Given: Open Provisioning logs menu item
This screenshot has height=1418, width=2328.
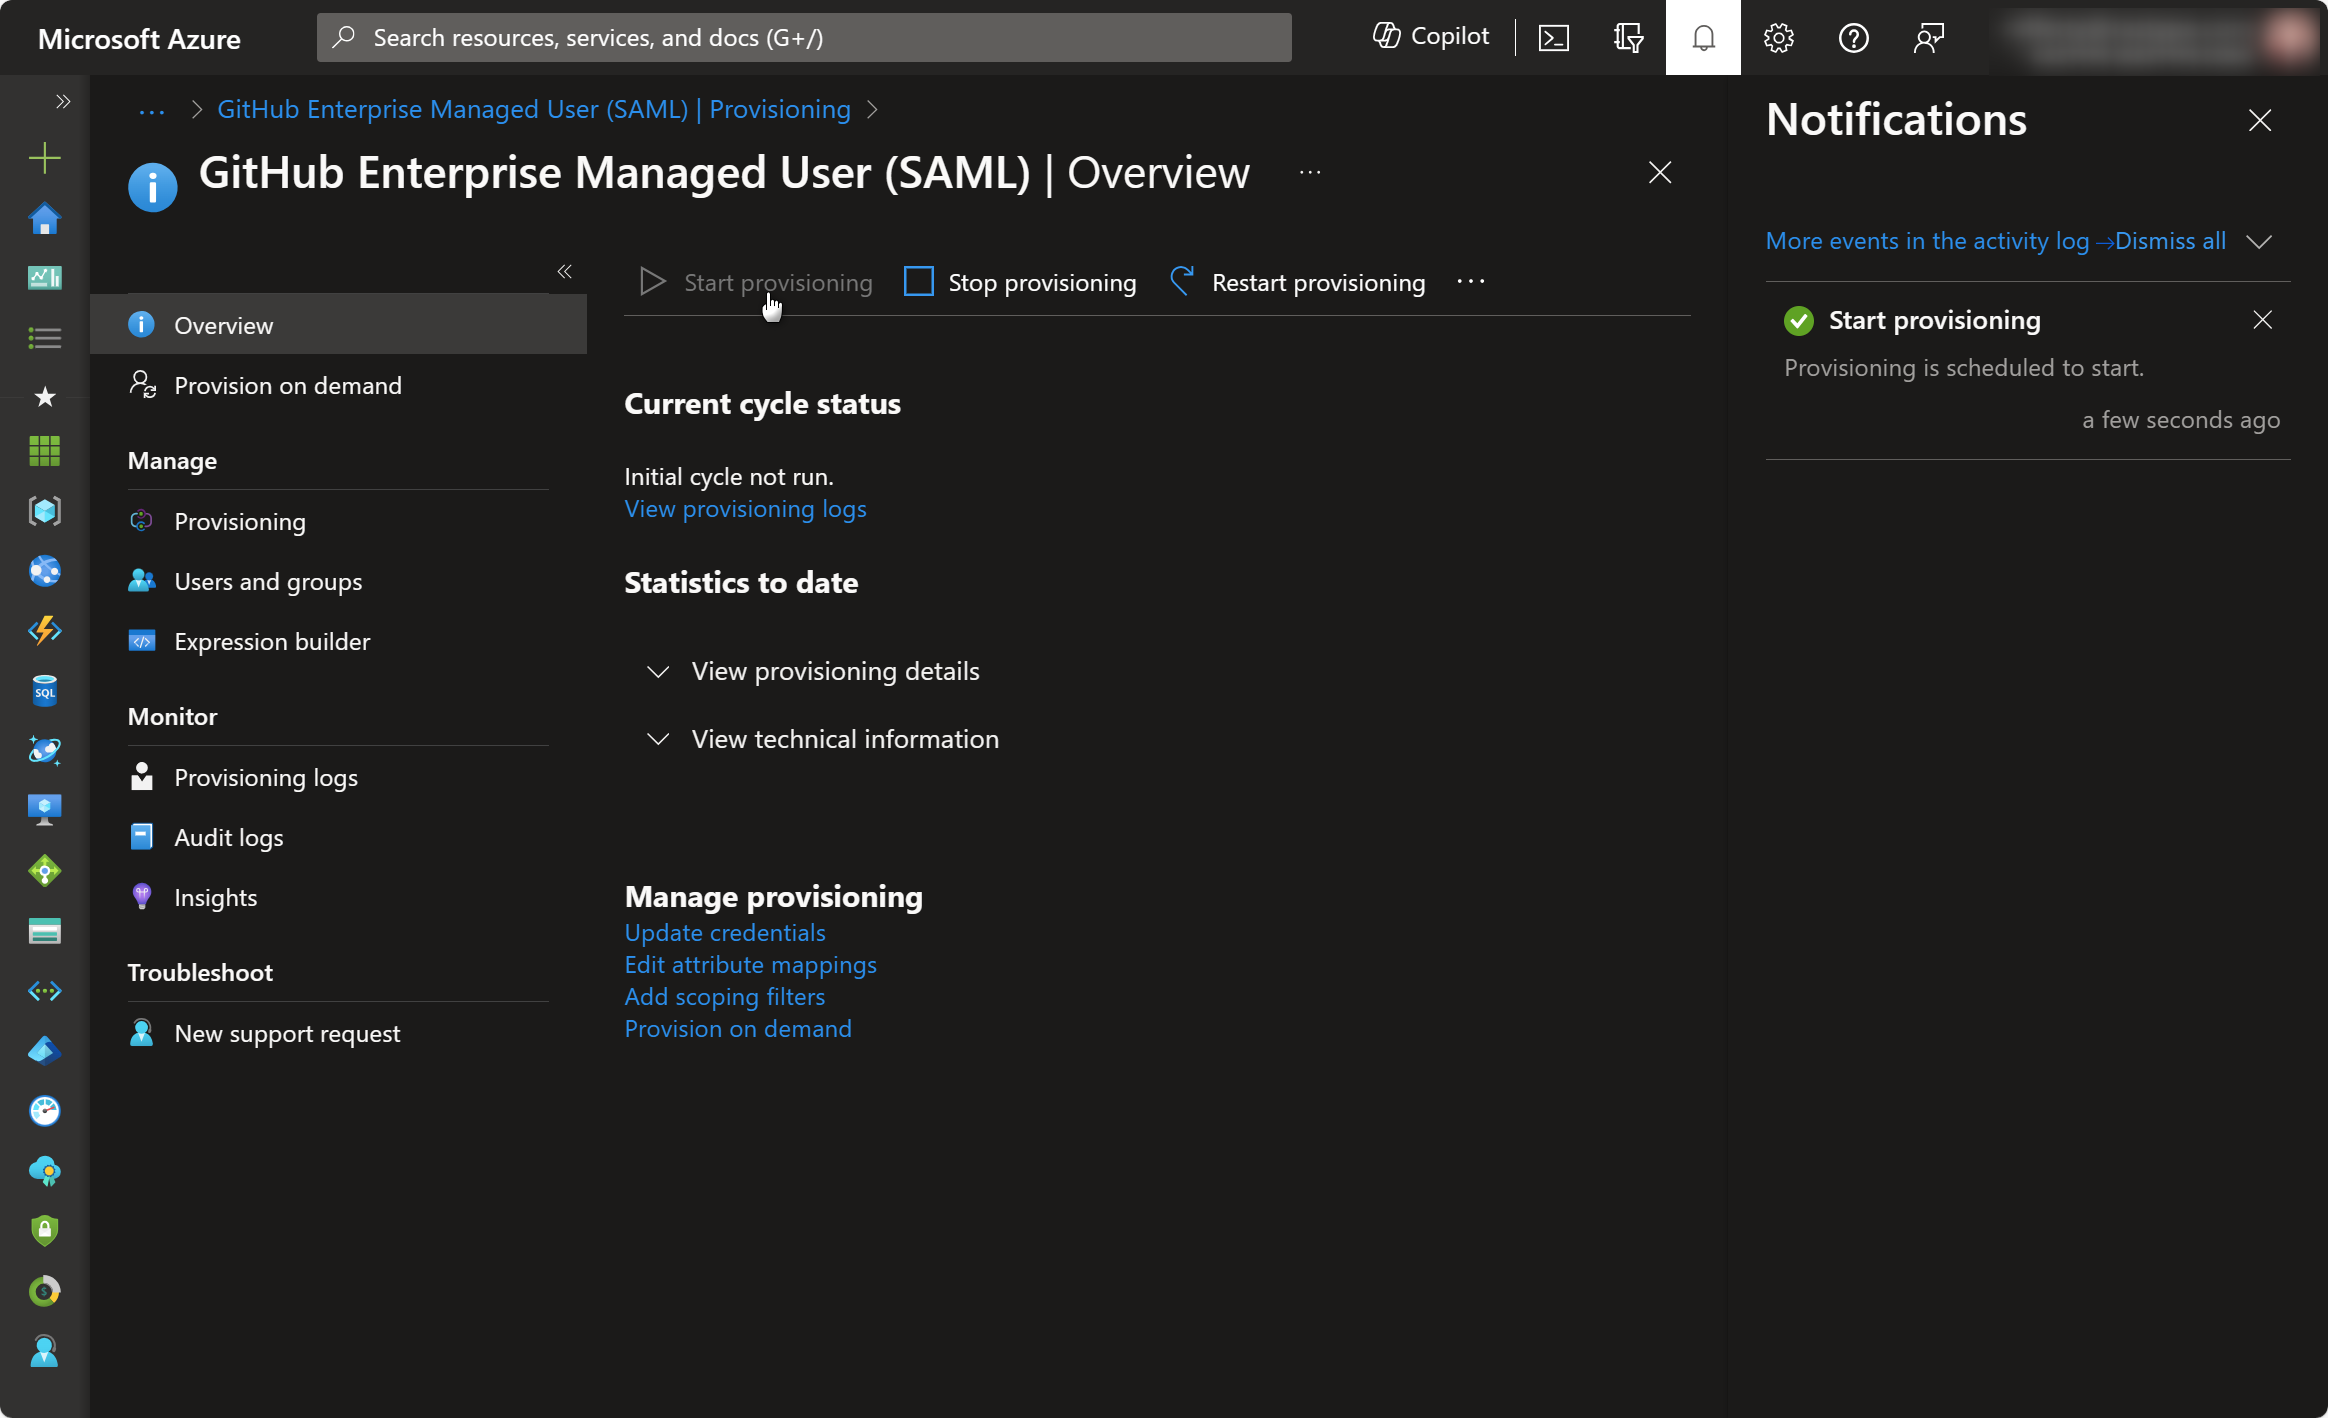Looking at the screenshot, I should coord(265,777).
